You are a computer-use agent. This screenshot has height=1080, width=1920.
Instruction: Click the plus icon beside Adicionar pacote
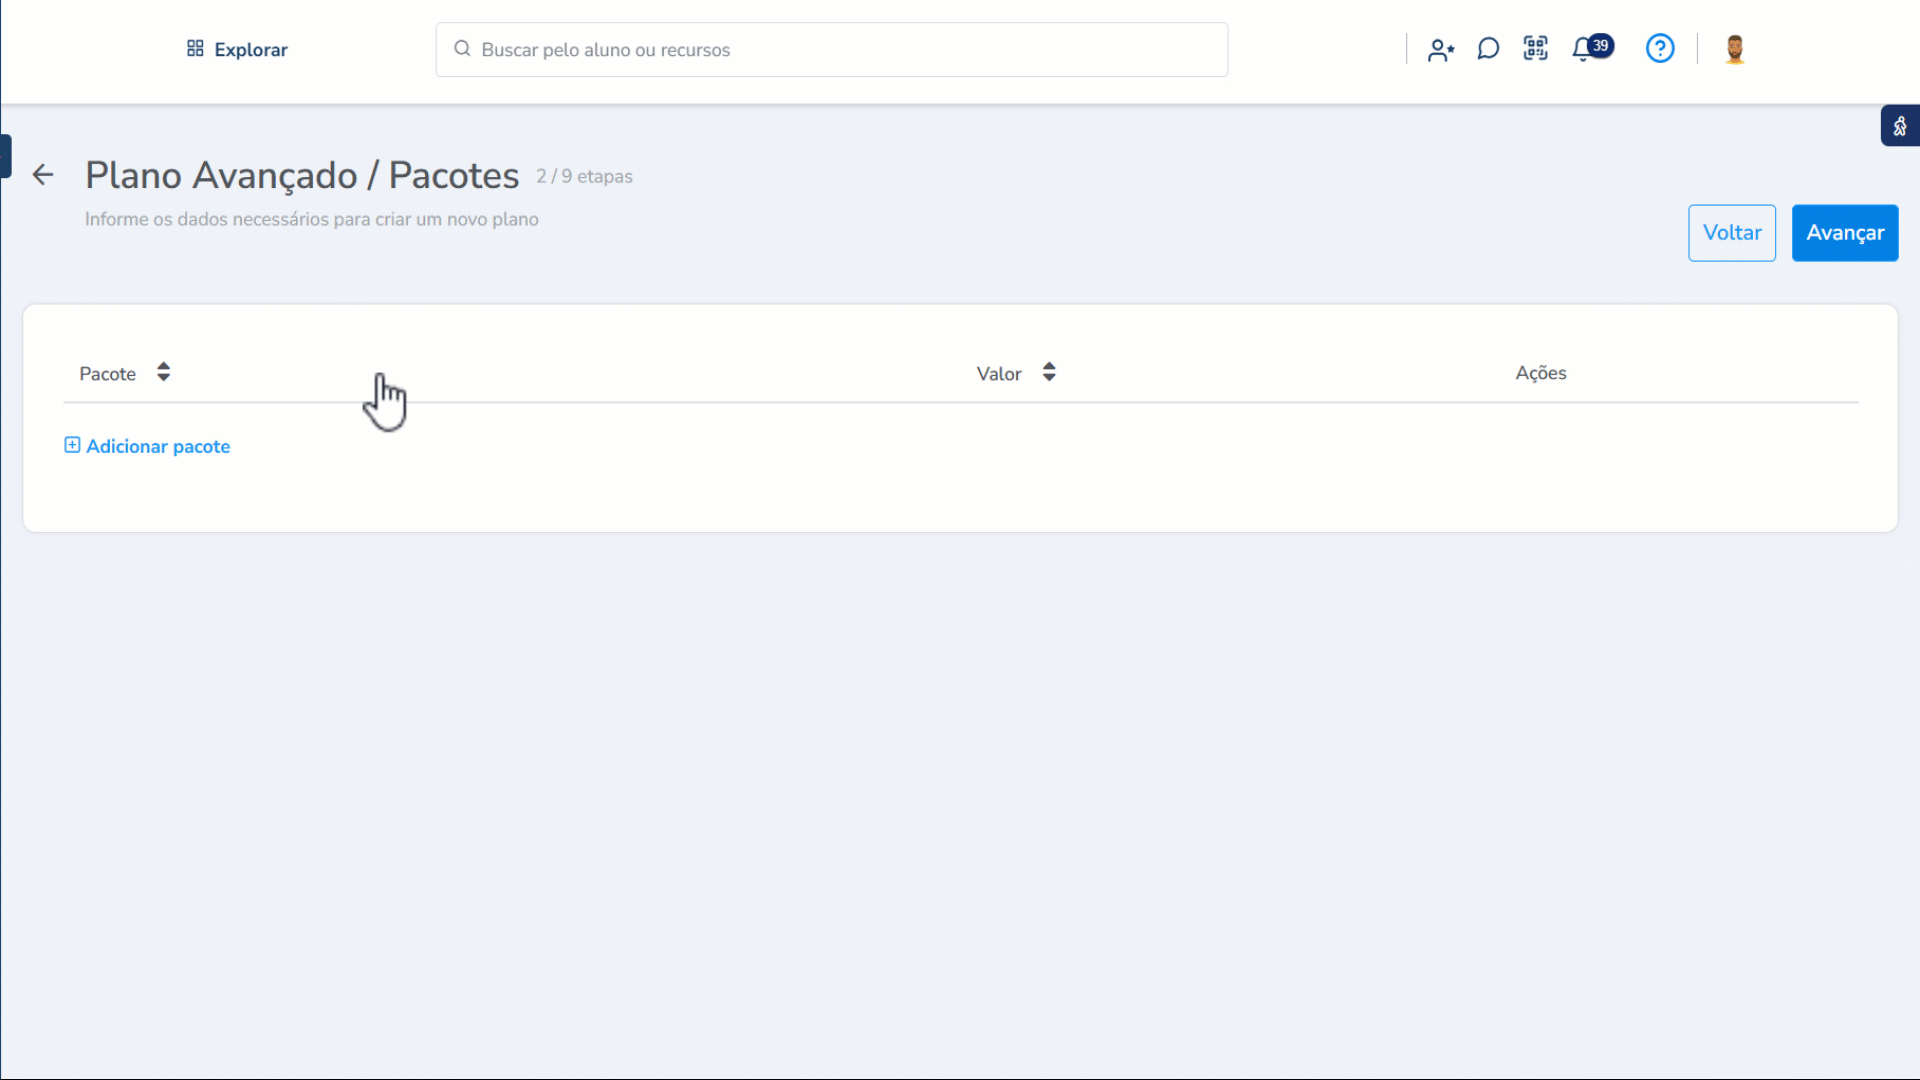pyautogui.click(x=72, y=445)
